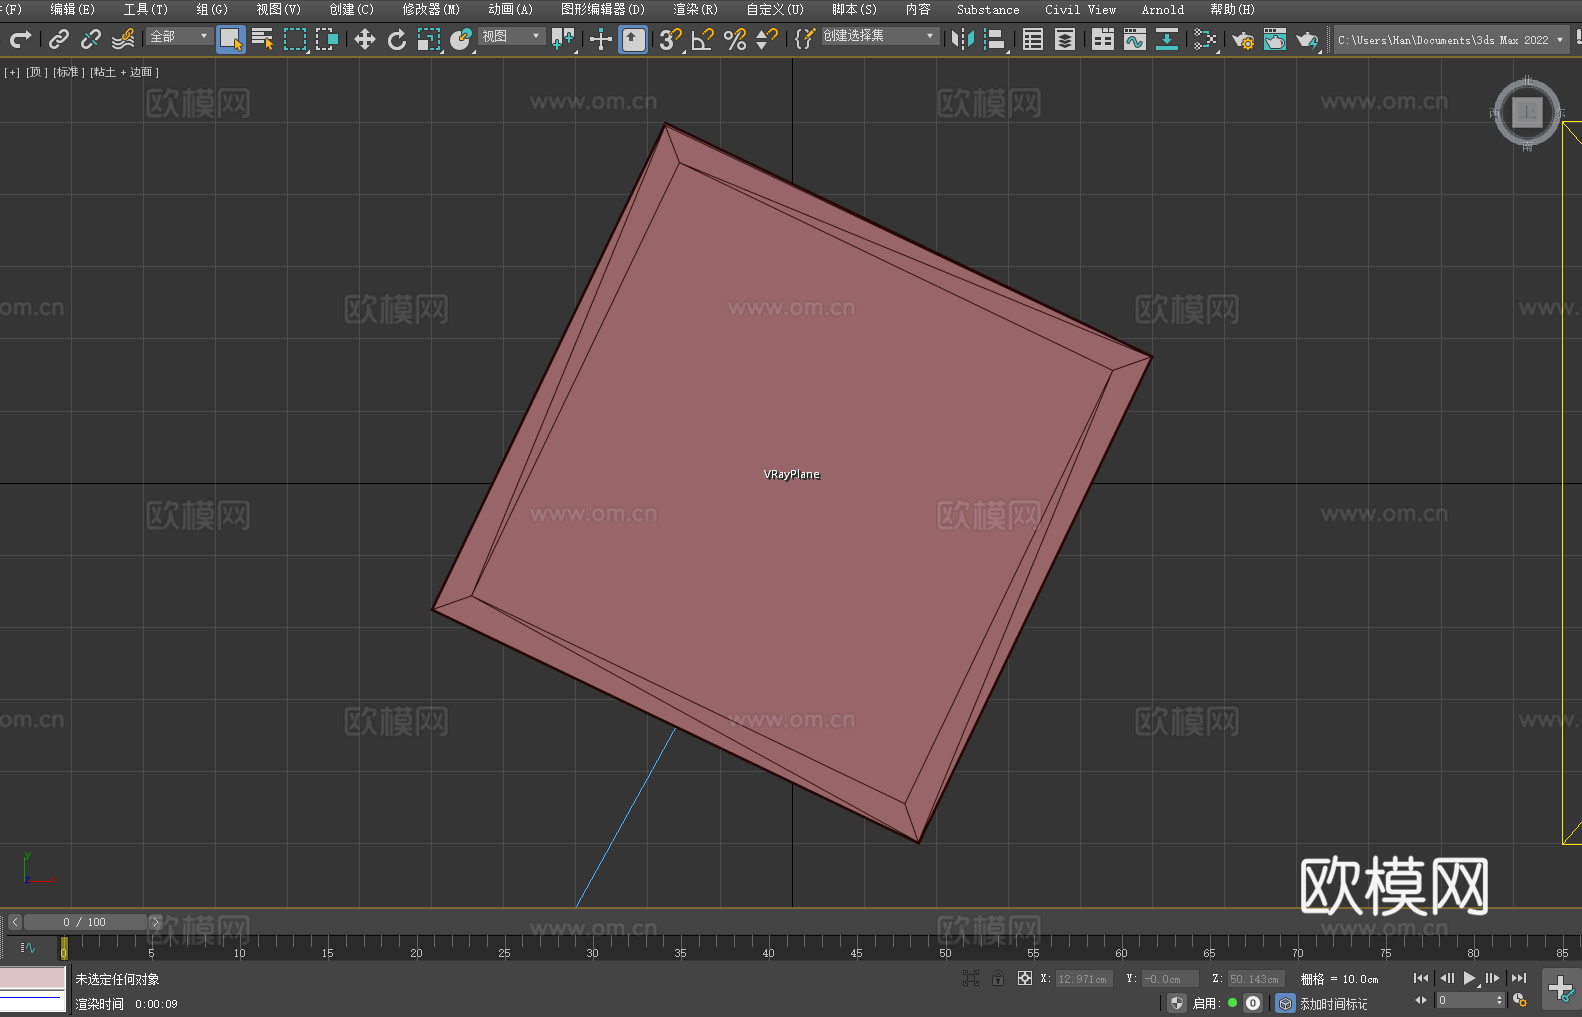Open the Arnold menu
Image resolution: width=1582 pixels, height=1017 pixels.
coord(1162,9)
